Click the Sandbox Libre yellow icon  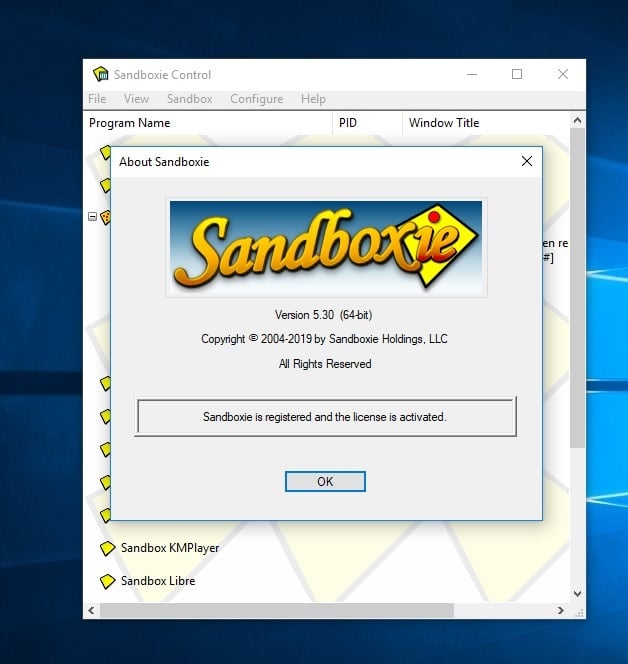[107, 581]
